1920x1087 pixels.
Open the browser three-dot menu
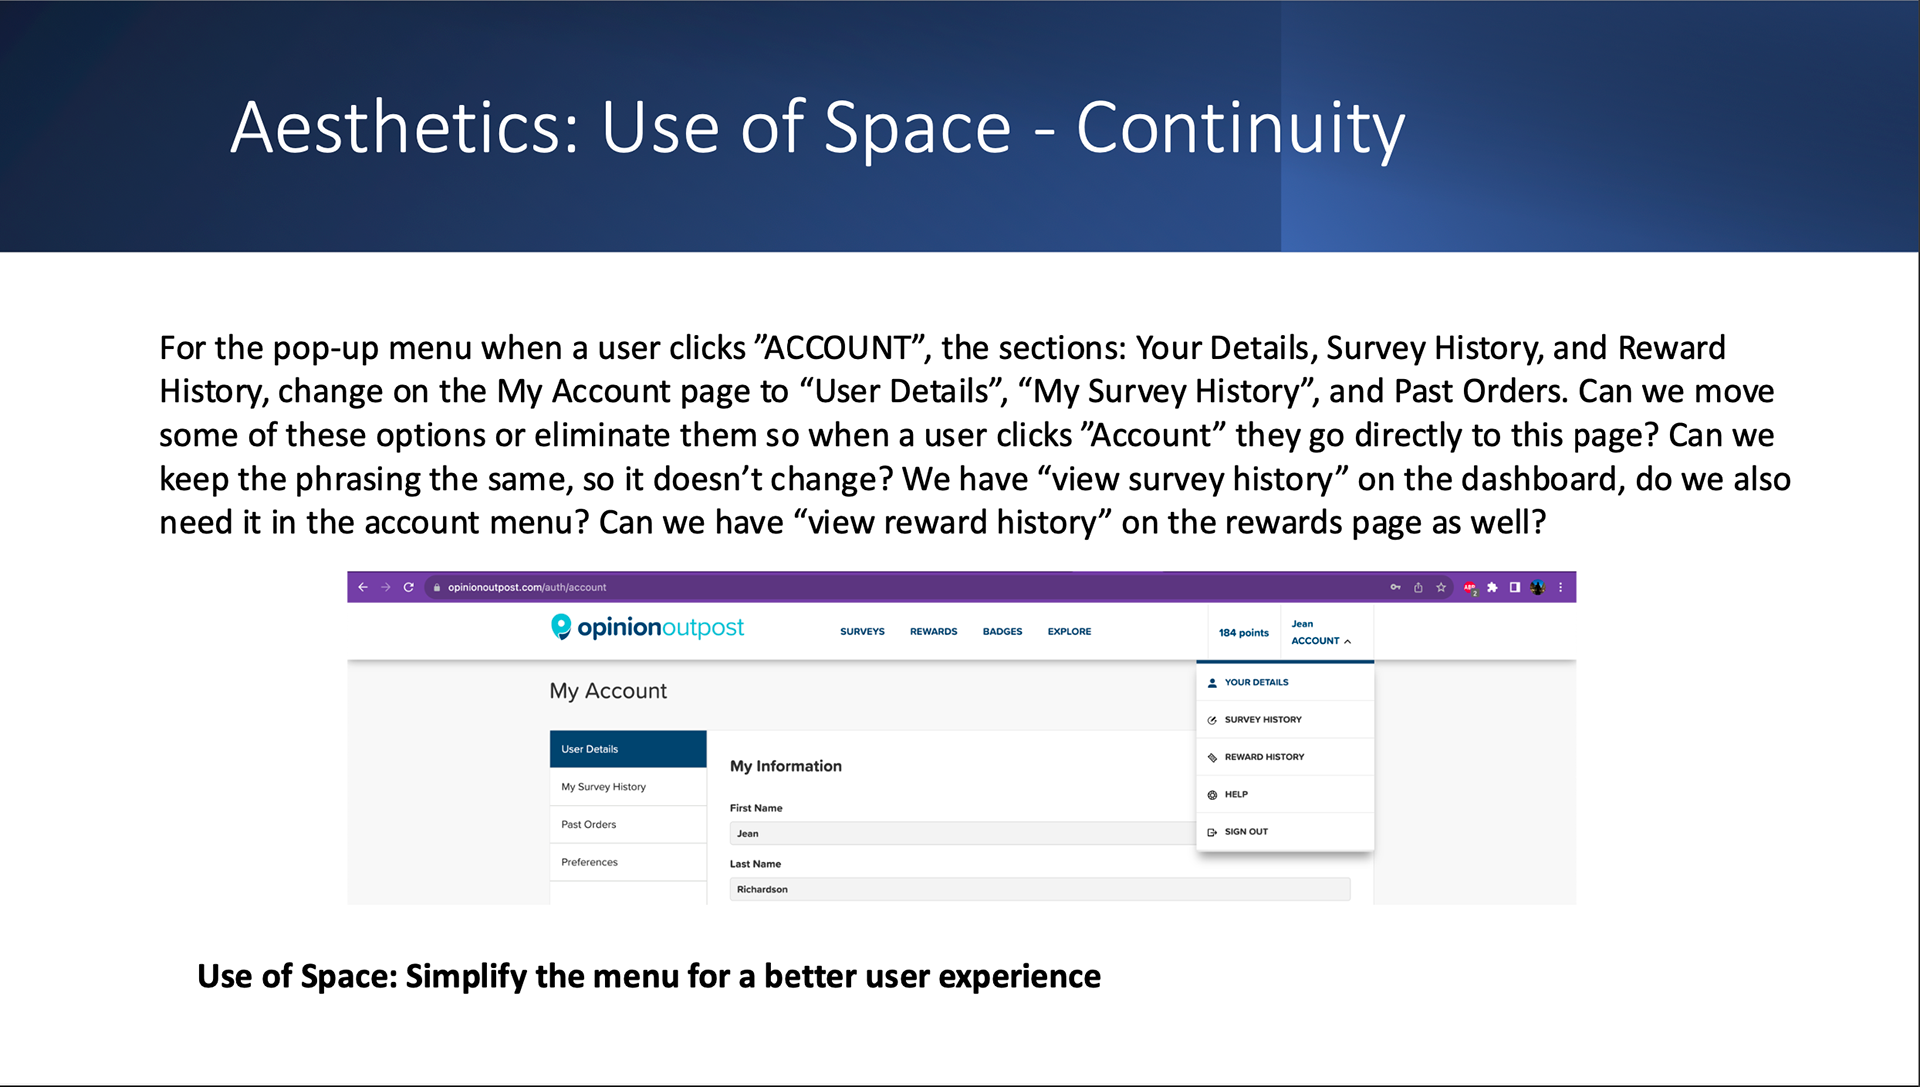click(x=1560, y=587)
